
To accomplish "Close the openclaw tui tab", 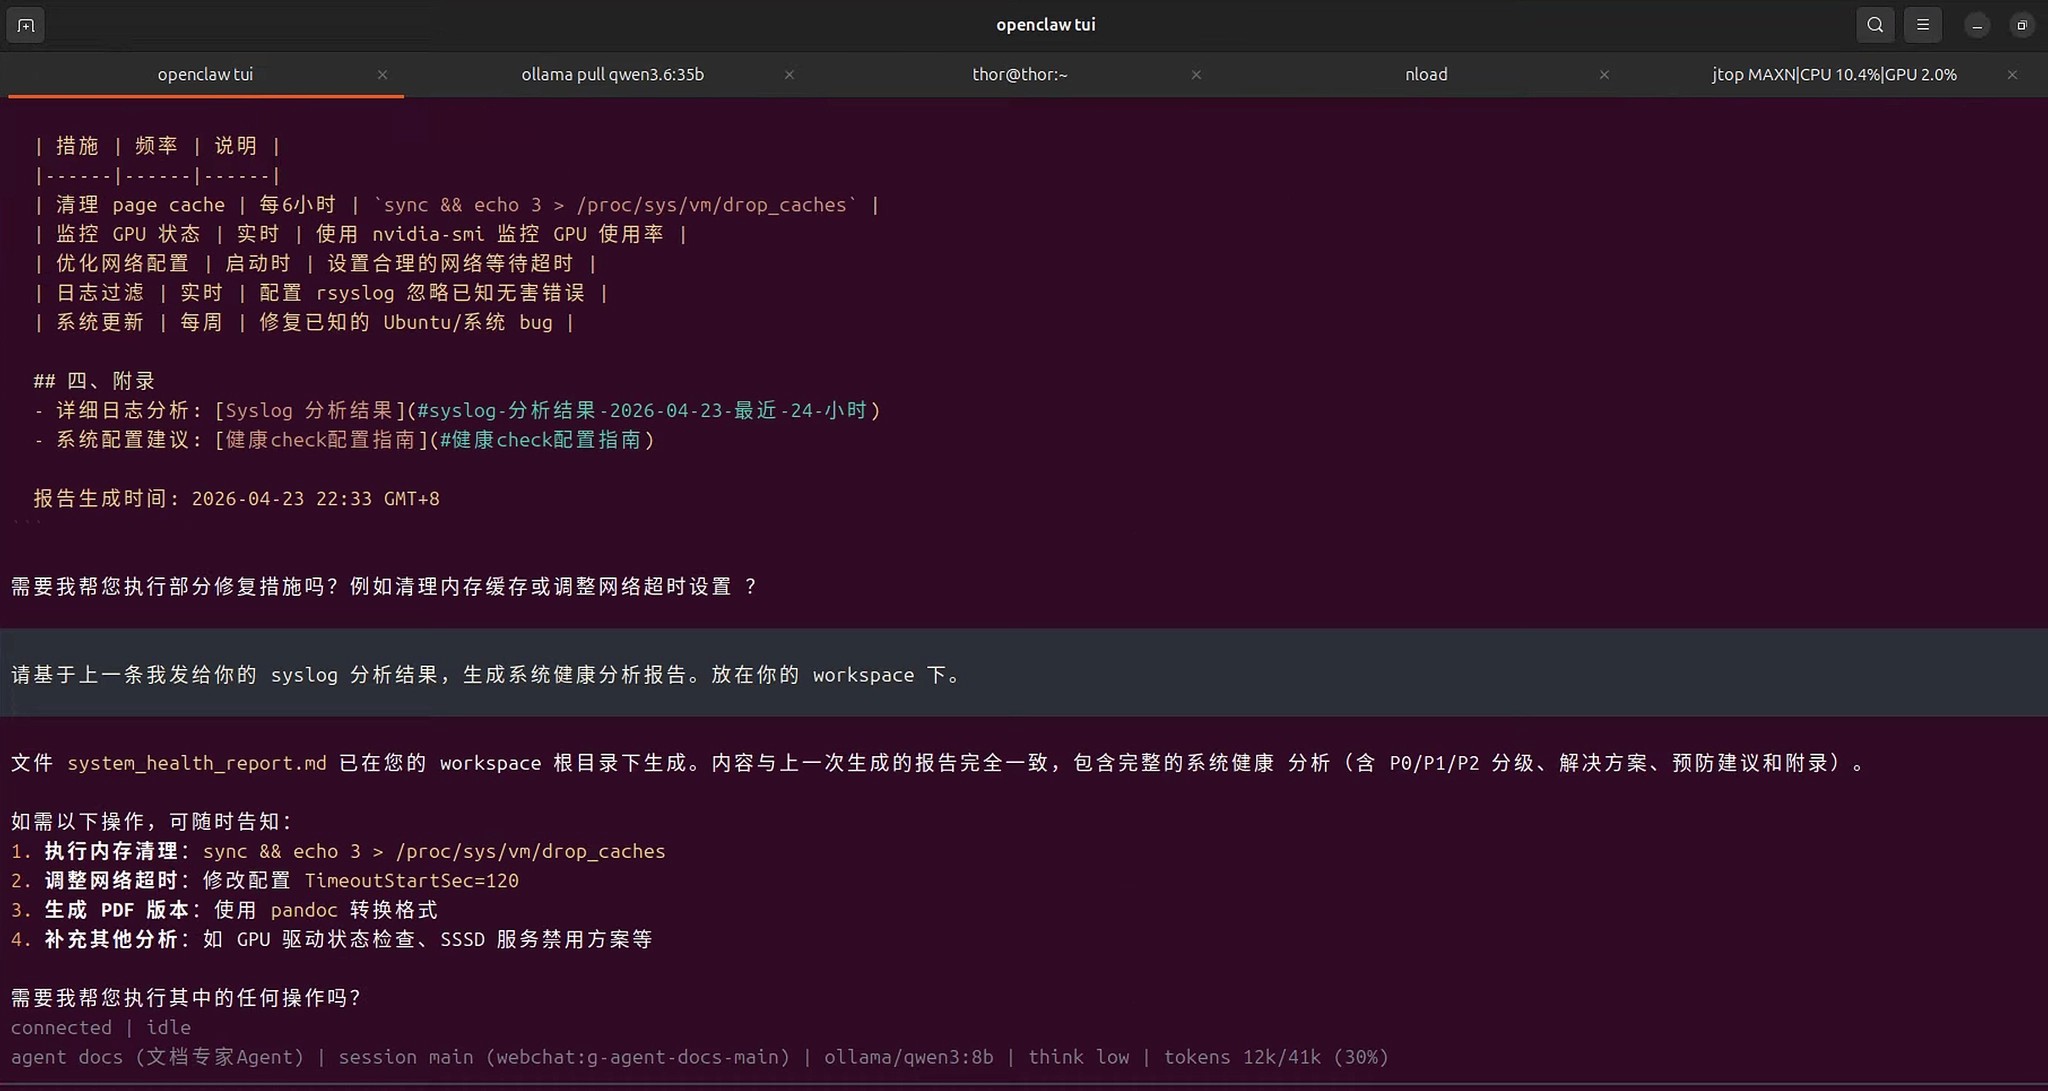I will coord(382,75).
